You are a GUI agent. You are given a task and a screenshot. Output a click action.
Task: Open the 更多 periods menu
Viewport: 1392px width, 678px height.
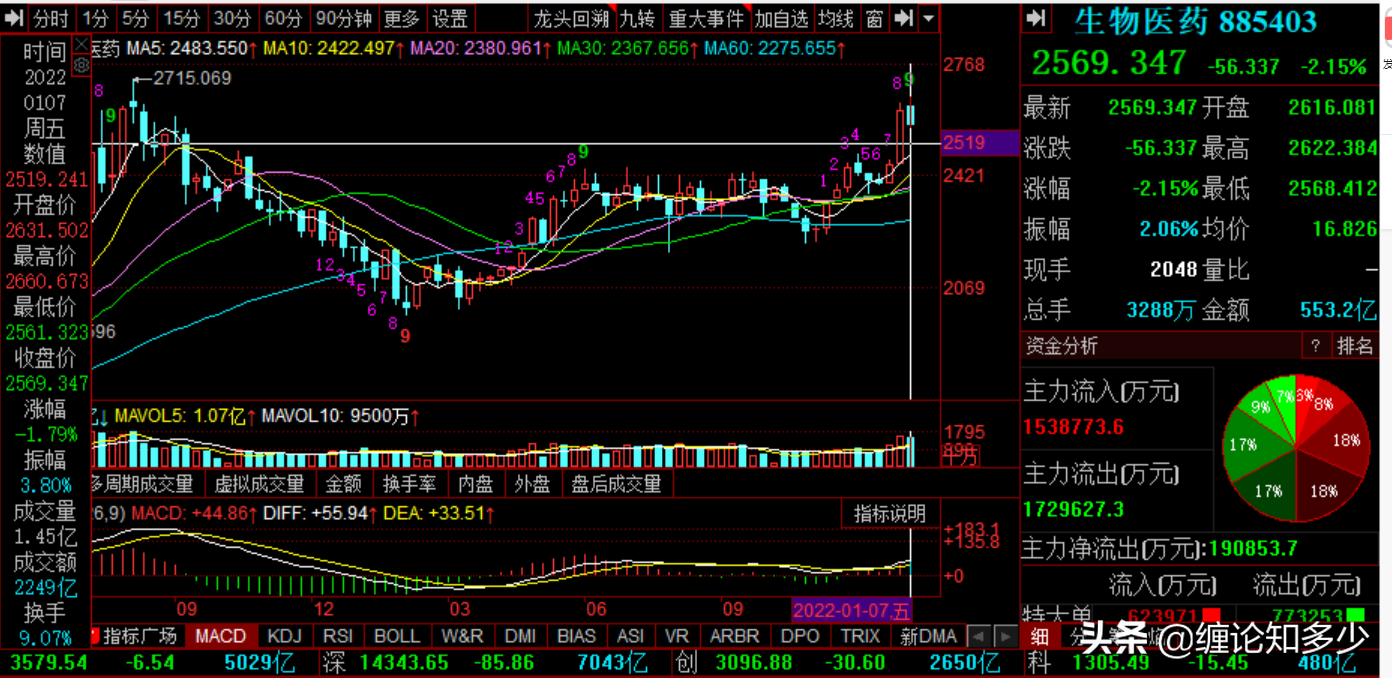point(402,18)
